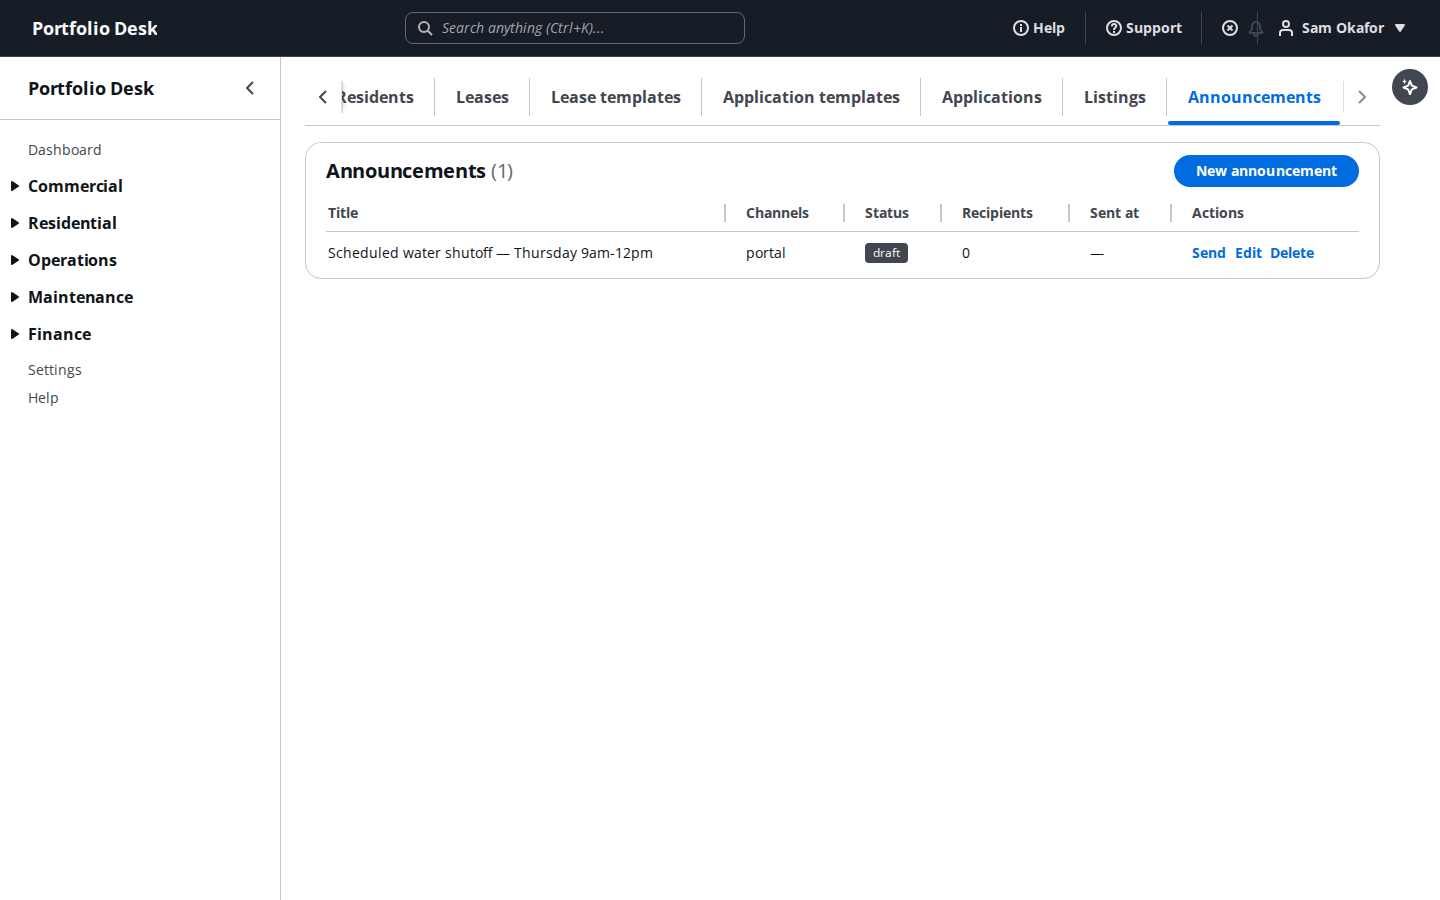Click the recipients value '0'
Screen dimensions: 1440x900
point(966,253)
